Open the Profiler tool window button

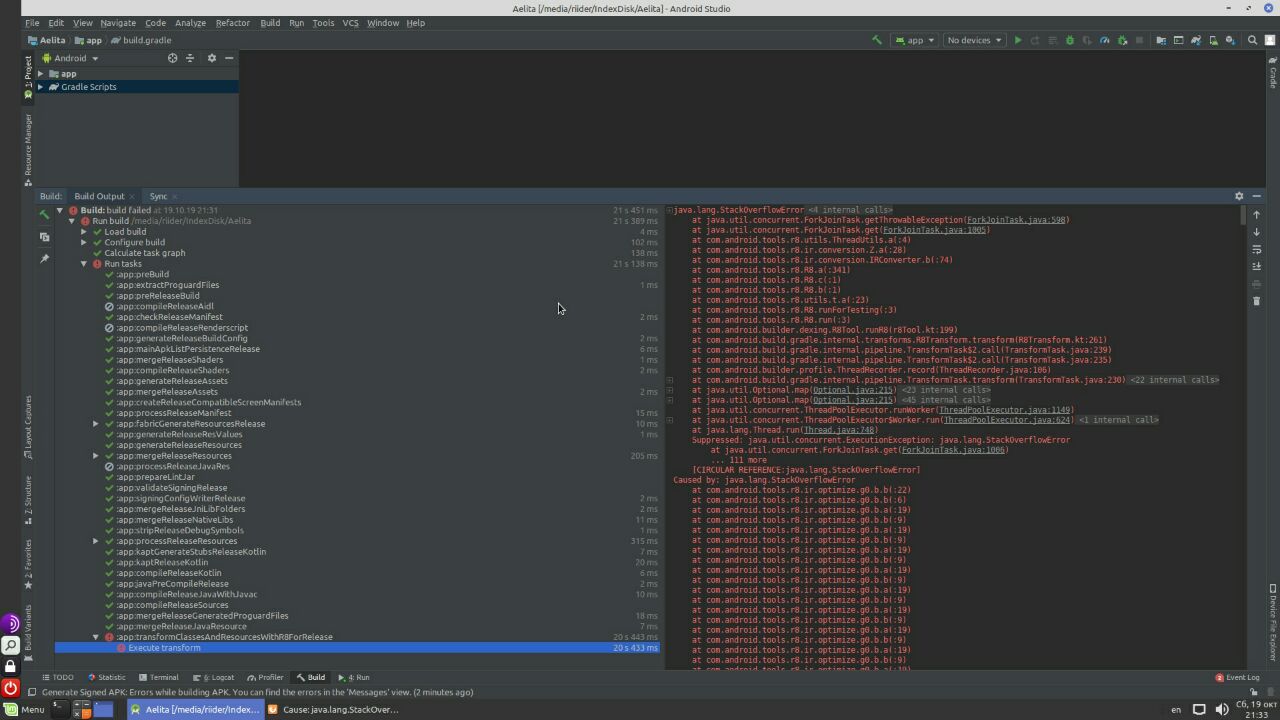(265, 677)
